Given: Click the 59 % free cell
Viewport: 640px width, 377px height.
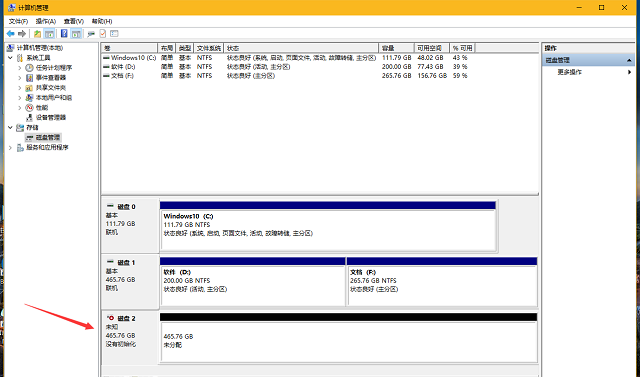Looking at the screenshot, I should pyautogui.click(x=460, y=76).
